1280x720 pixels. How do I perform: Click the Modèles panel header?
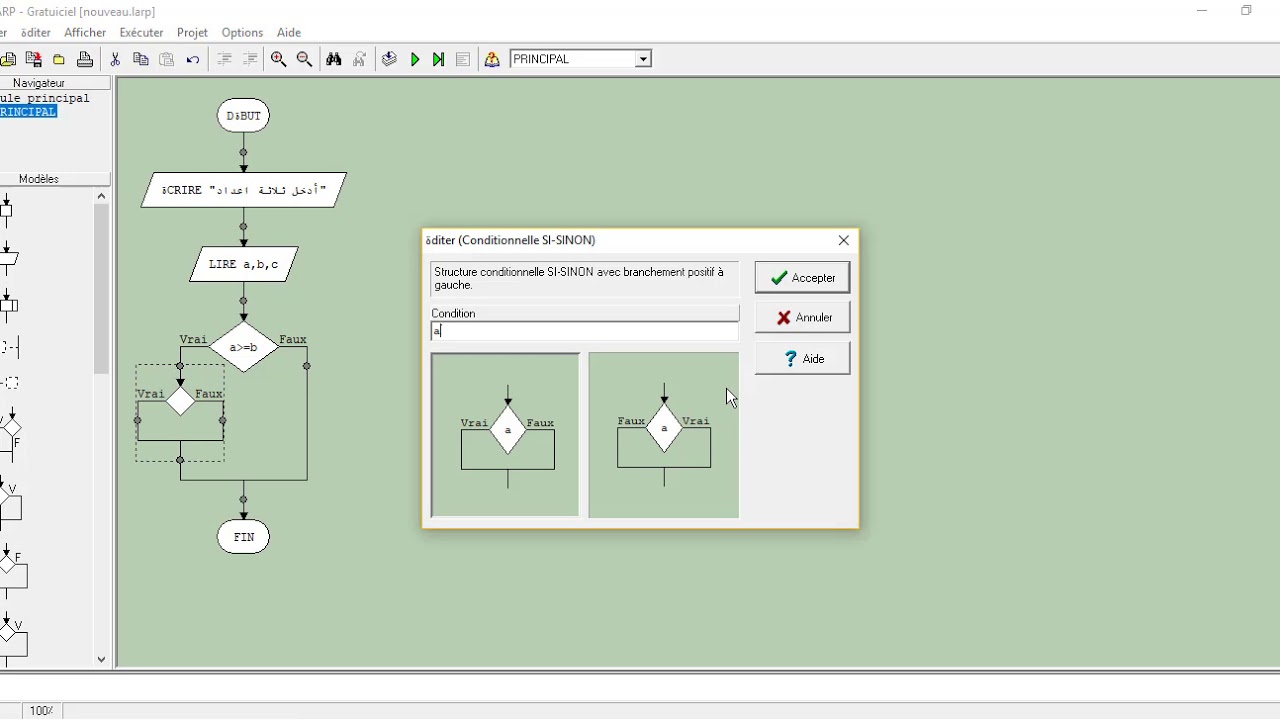coord(55,179)
